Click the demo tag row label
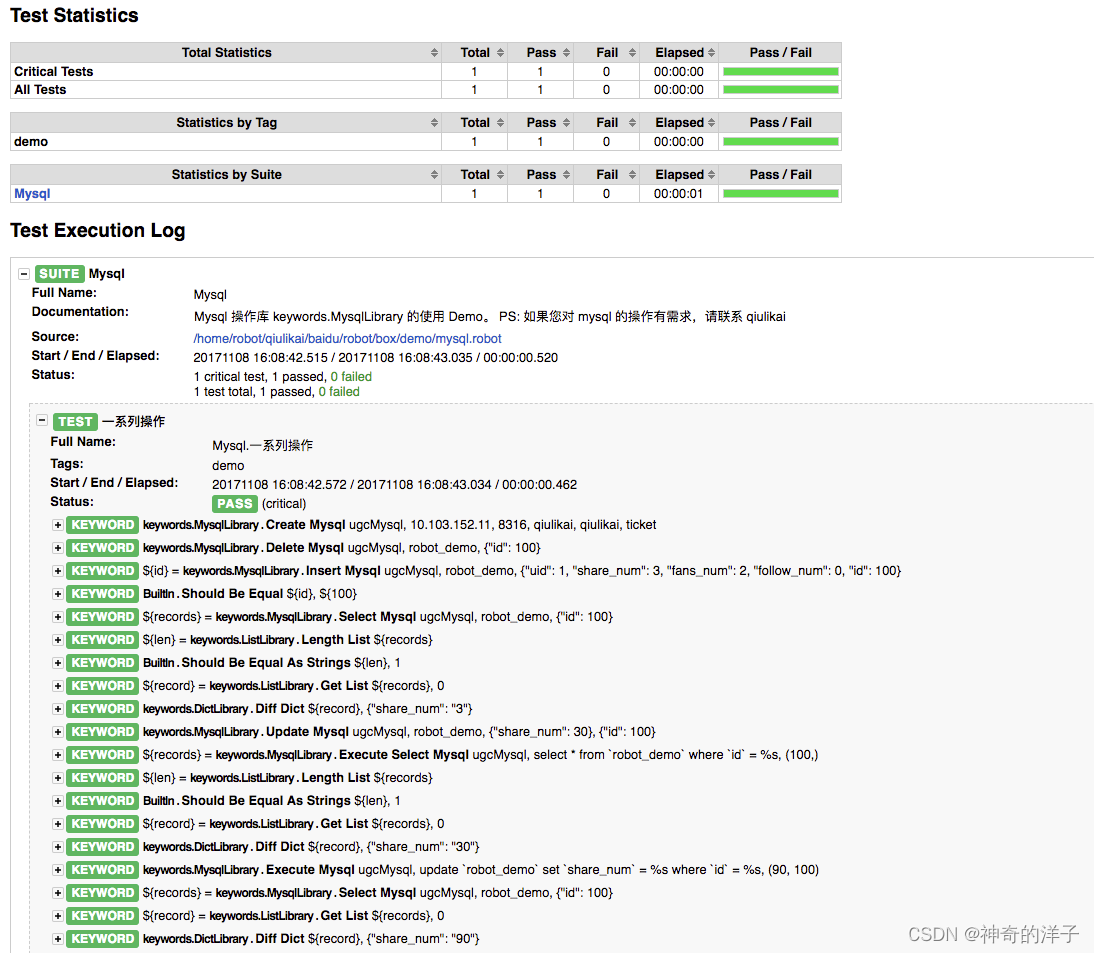This screenshot has height=953, width=1094. (x=31, y=142)
